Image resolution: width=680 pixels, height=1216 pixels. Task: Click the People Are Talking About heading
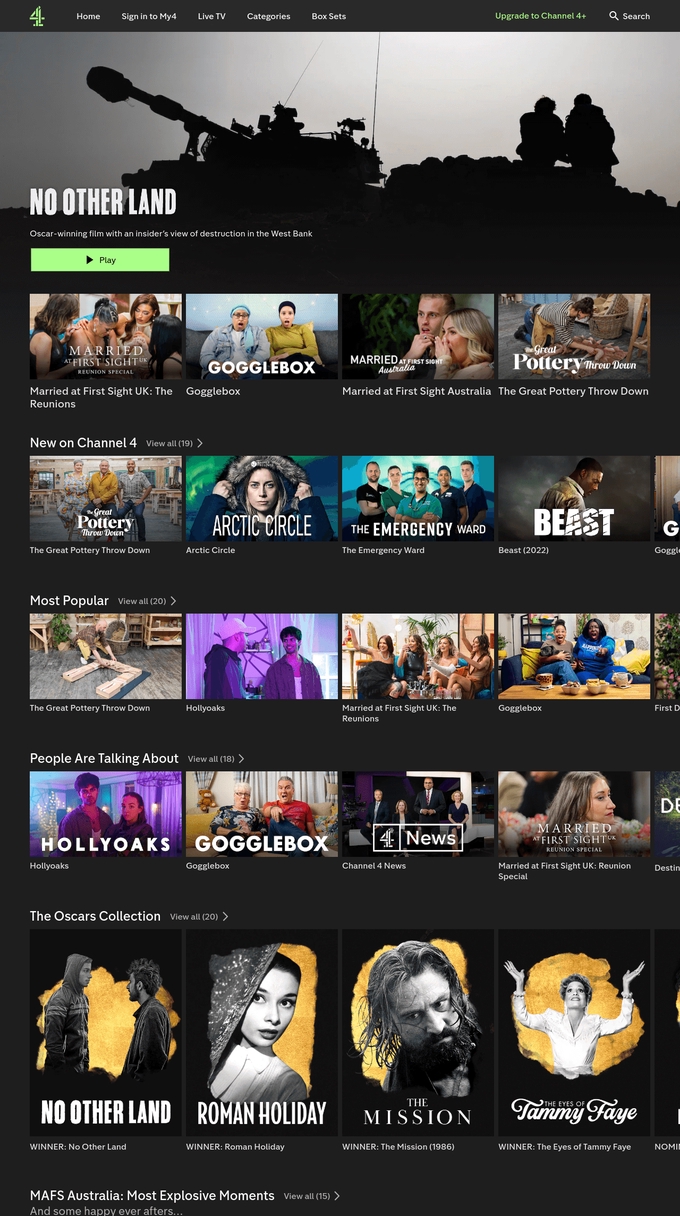pyautogui.click(x=104, y=758)
